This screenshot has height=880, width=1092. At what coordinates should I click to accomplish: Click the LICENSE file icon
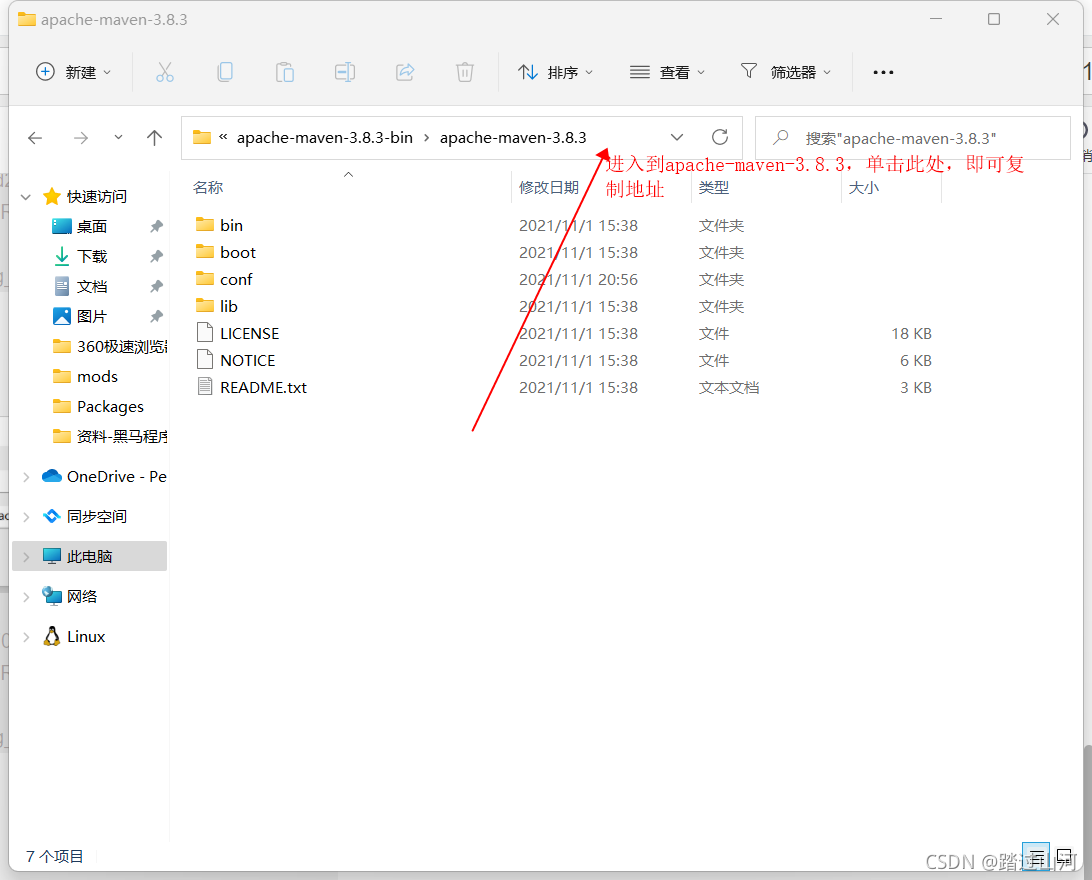(205, 332)
